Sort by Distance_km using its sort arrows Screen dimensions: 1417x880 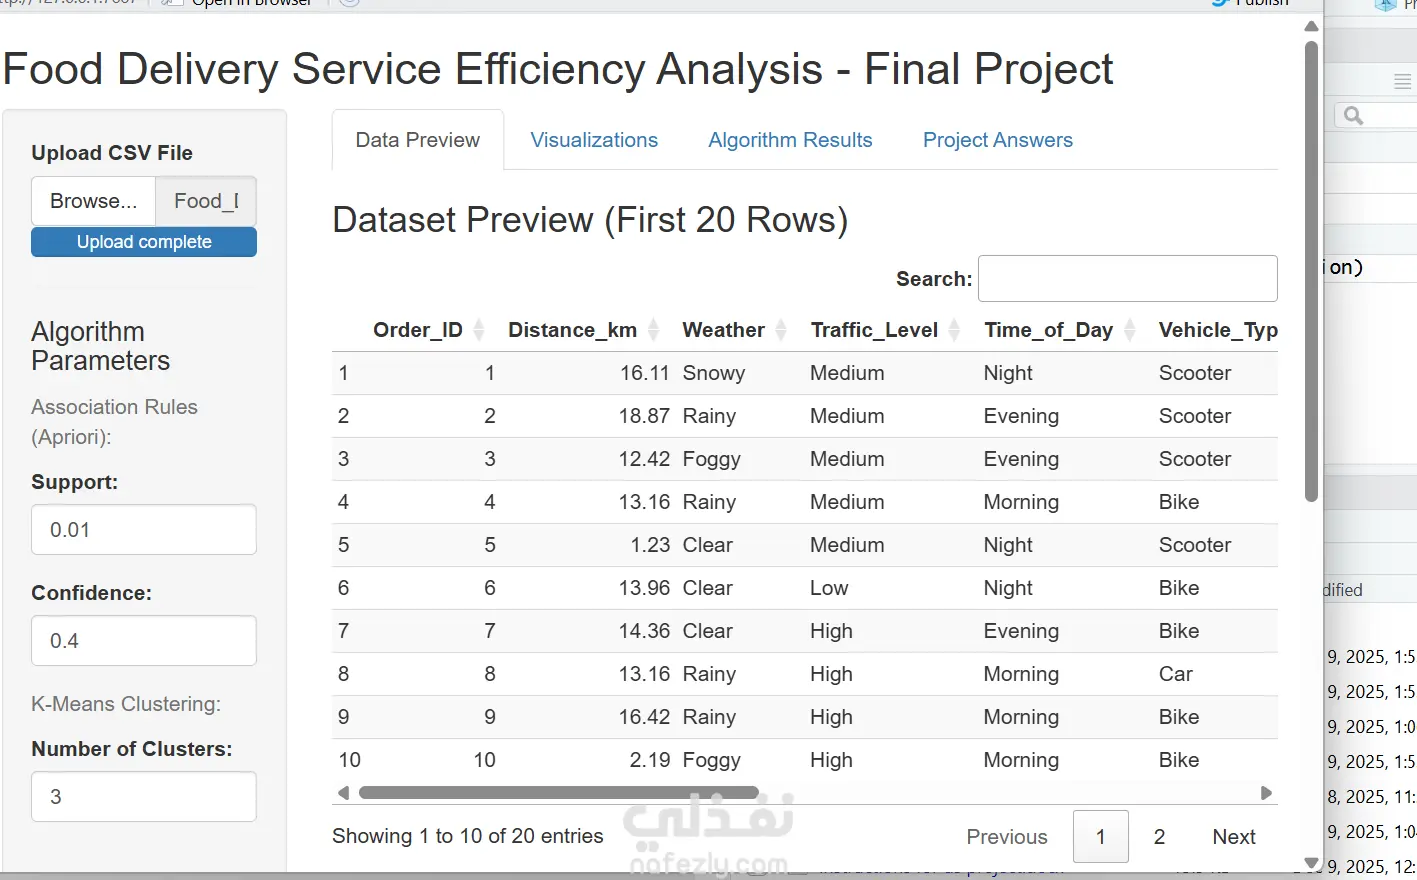coord(653,330)
